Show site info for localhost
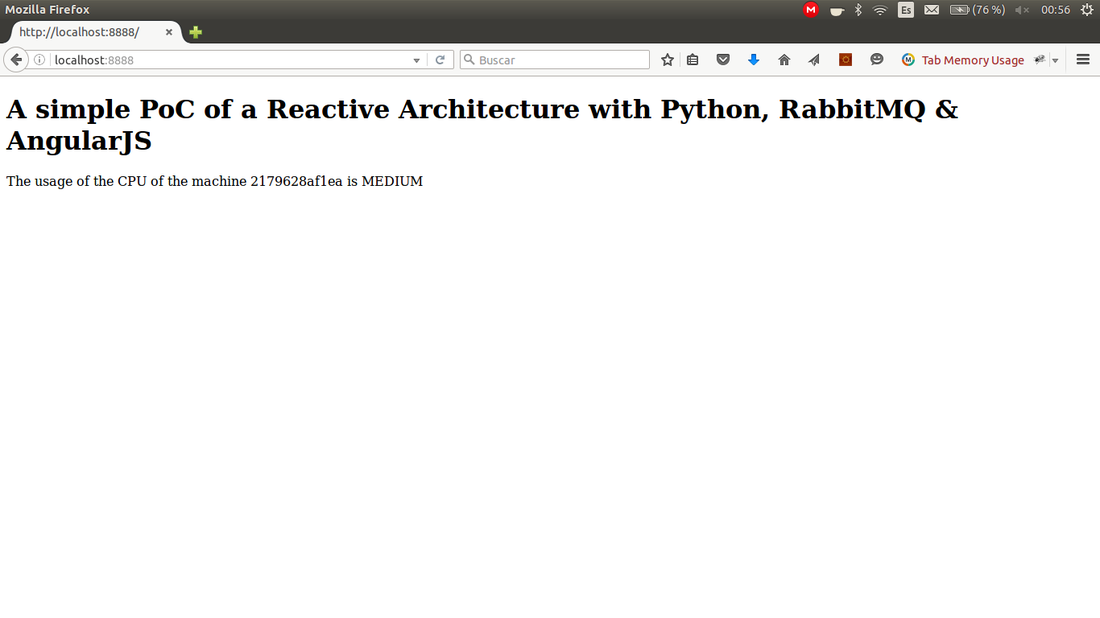This screenshot has width=1100, height=618. (x=40, y=60)
